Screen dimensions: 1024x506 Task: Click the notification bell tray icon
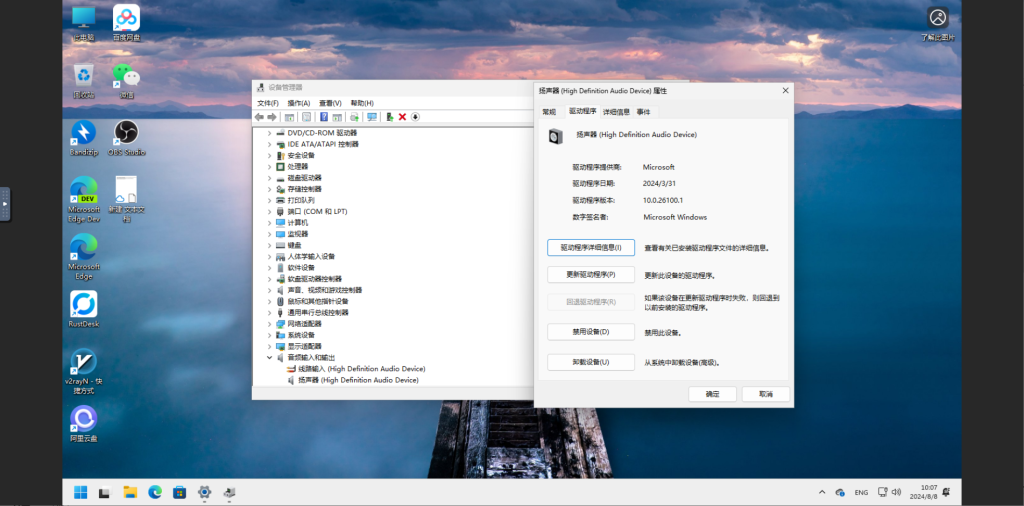(x=946, y=492)
